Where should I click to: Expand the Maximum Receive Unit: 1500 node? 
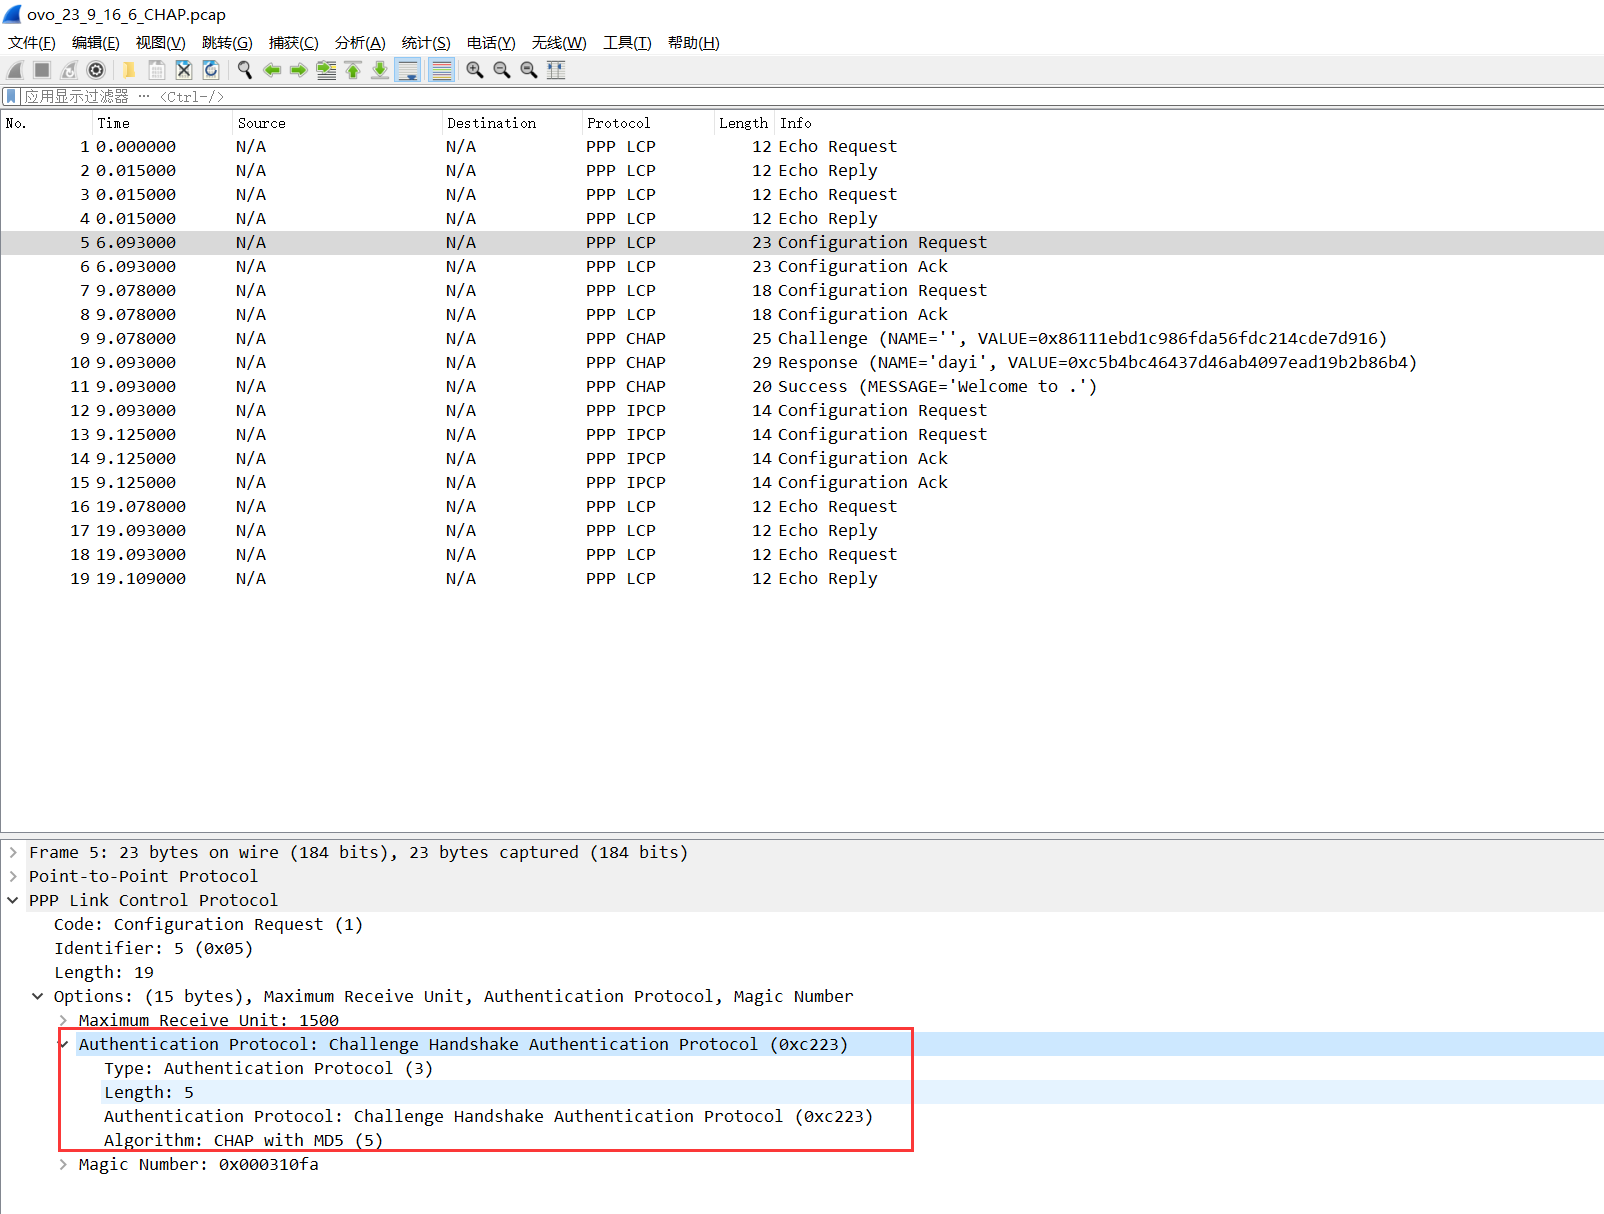pos(63,1021)
